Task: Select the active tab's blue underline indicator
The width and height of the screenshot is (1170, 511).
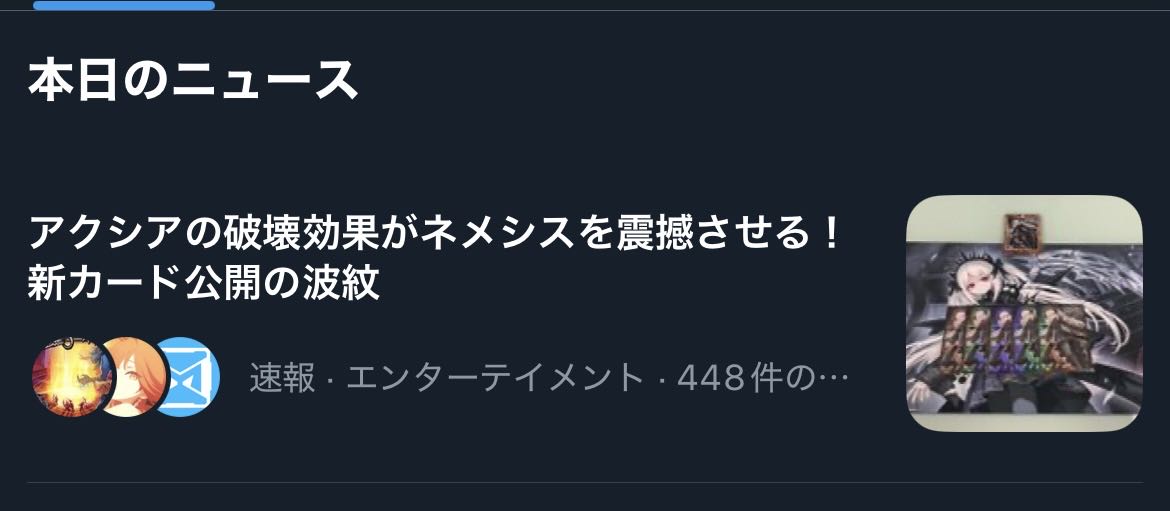Action: point(124,5)
